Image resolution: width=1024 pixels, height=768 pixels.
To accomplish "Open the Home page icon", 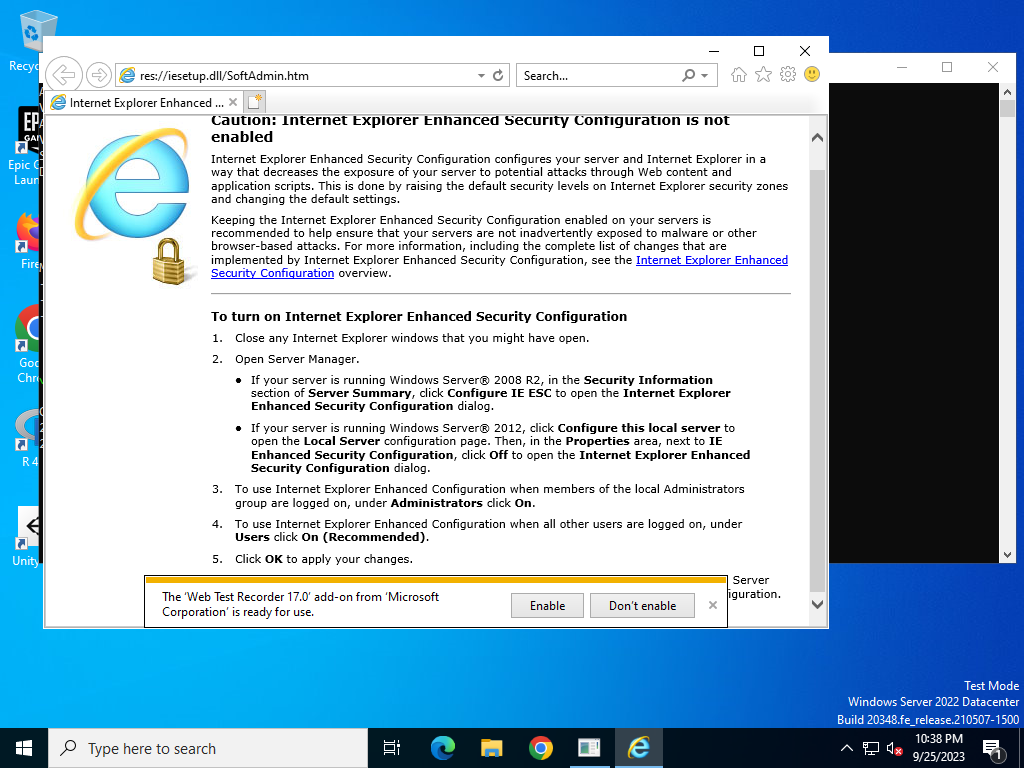I will 739,74.
